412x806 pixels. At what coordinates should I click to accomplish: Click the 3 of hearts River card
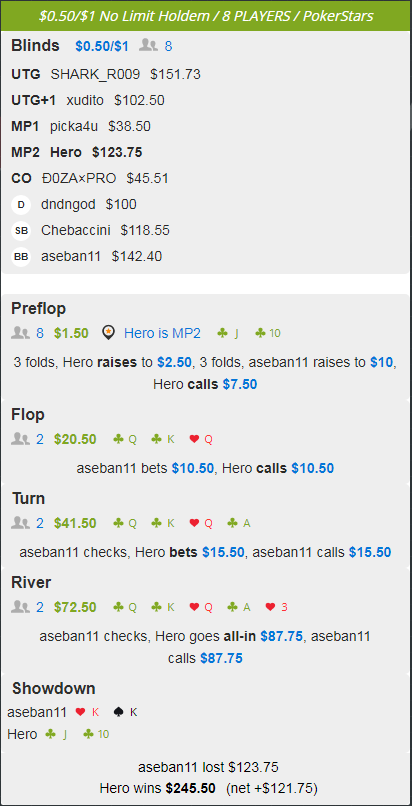[x=276, y=607]
